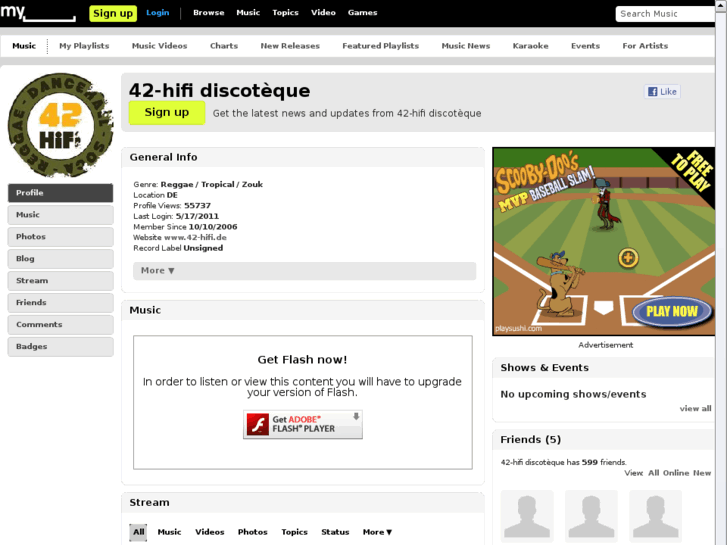Open the Music menu in top bar

[248, 13]
